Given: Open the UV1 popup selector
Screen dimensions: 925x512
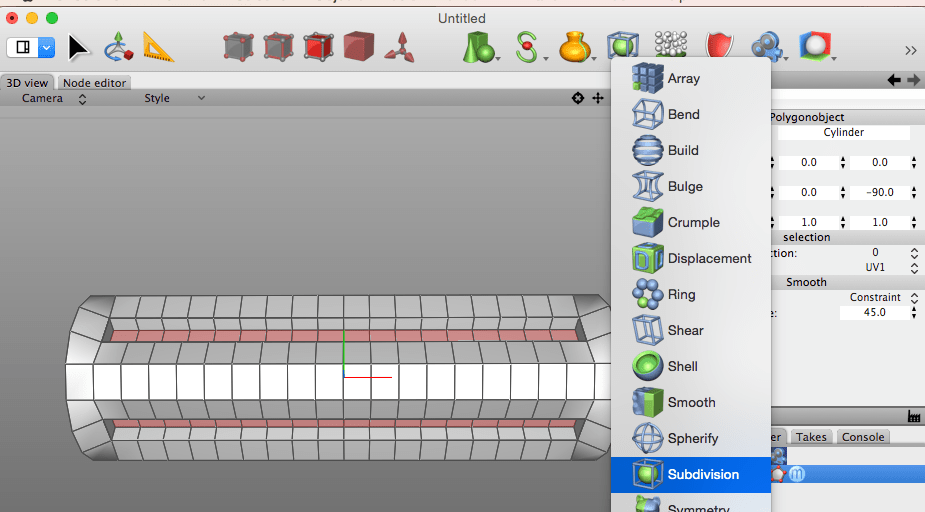Looking at the screenshot, I should 891,267.
